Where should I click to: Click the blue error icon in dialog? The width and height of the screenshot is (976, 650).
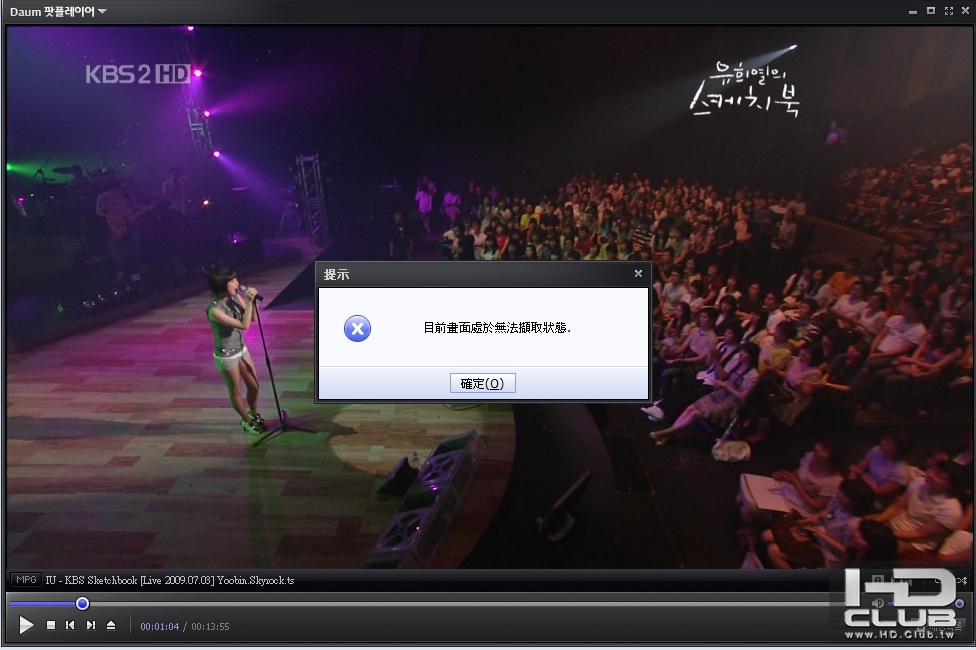pos(357,329)
